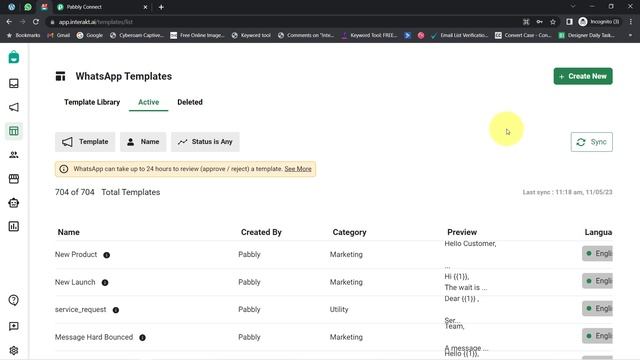
Task: Open the Template filter
Action: (x=85, y=142)
